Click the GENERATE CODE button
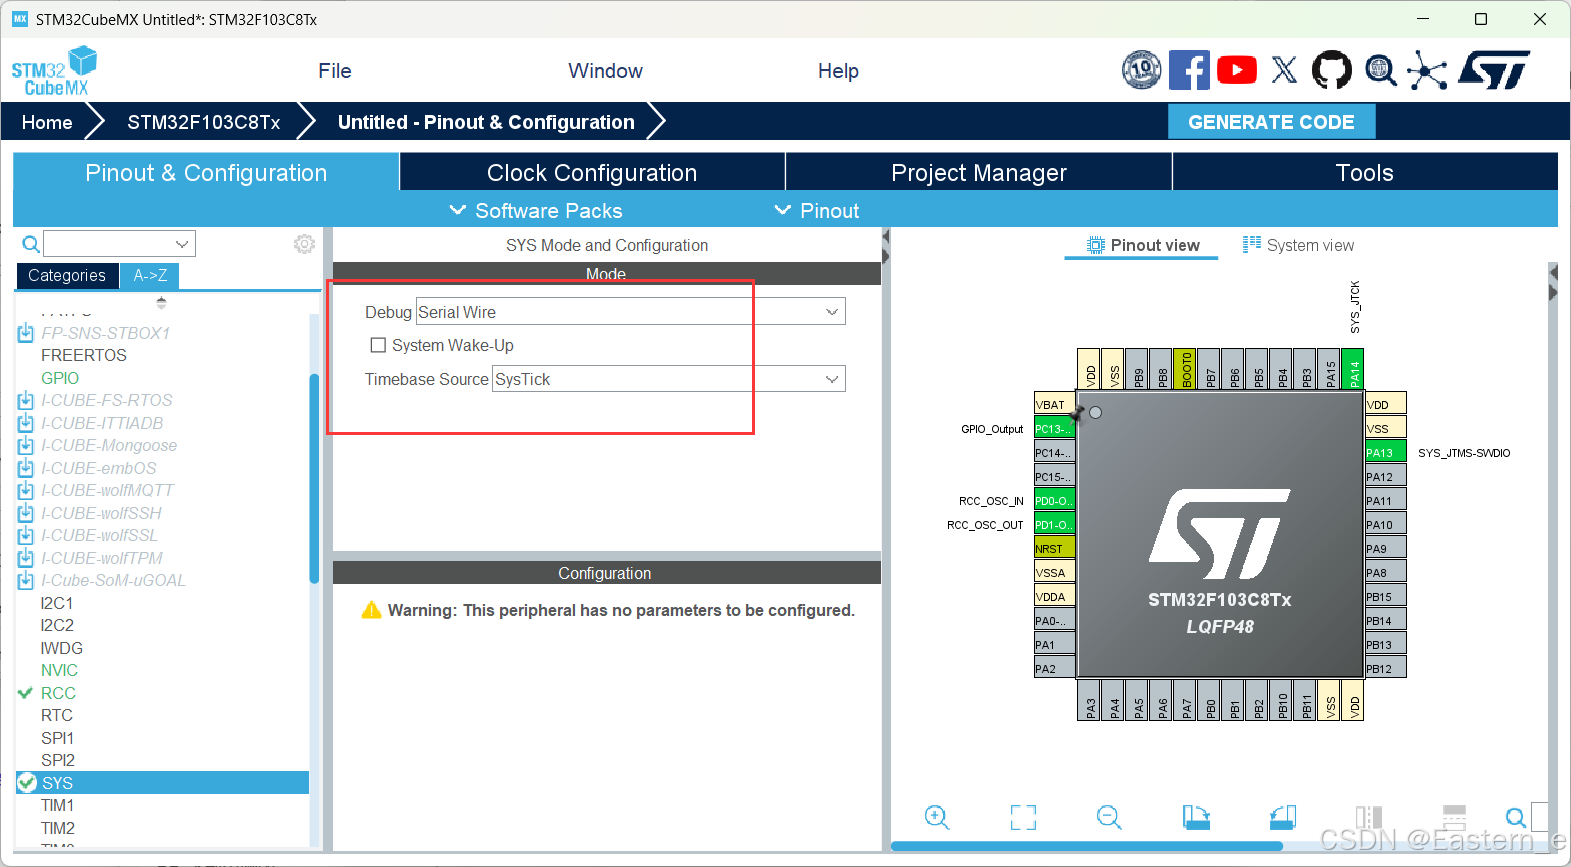Viewport: 1571px width, 867px height. pyautogui.click(x=1271, y=122)
